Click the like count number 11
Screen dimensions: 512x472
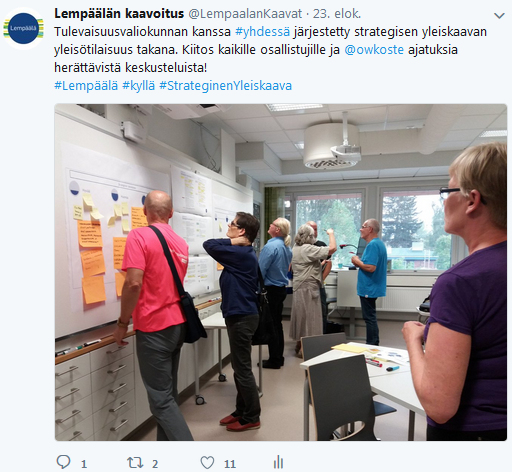tap(230, 464)
